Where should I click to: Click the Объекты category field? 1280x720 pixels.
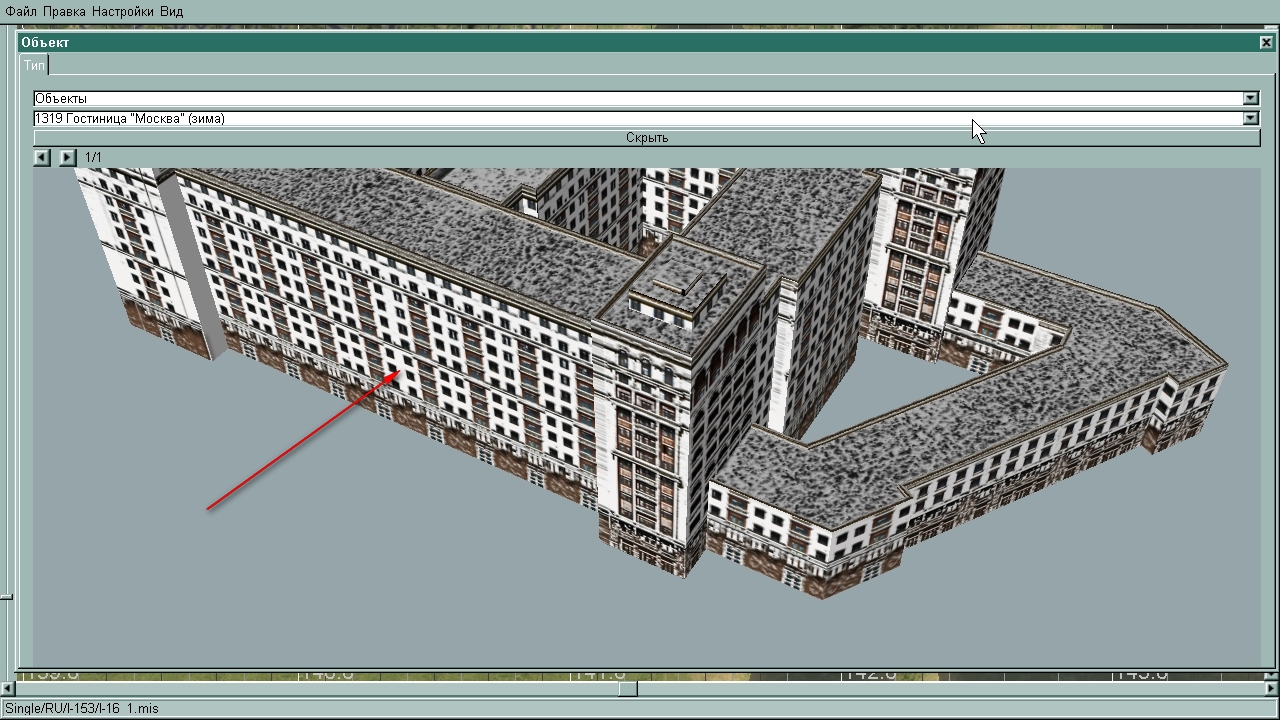[638, 98]
